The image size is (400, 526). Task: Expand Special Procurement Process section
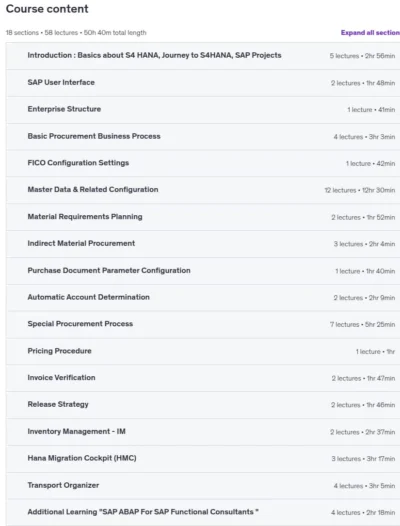click(x=203, y=324)
